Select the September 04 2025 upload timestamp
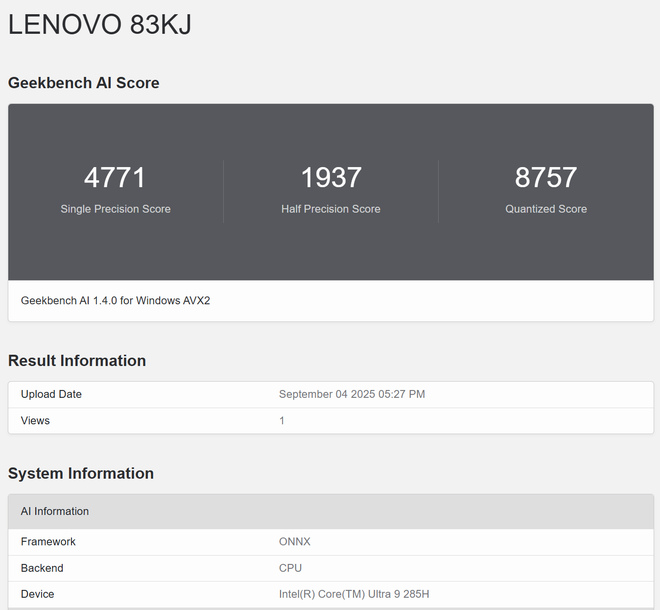The image size is (660, 610). point(352,394)
